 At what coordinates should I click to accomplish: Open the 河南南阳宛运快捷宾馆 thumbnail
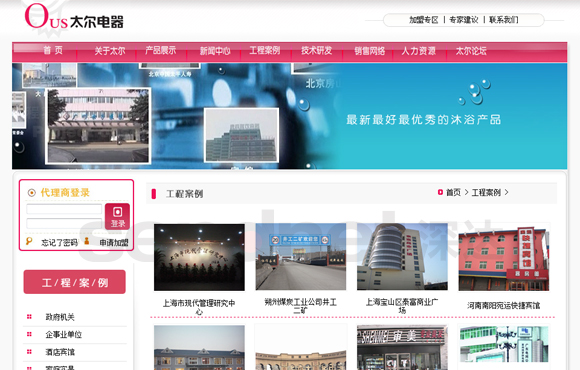tap(504, 259)
